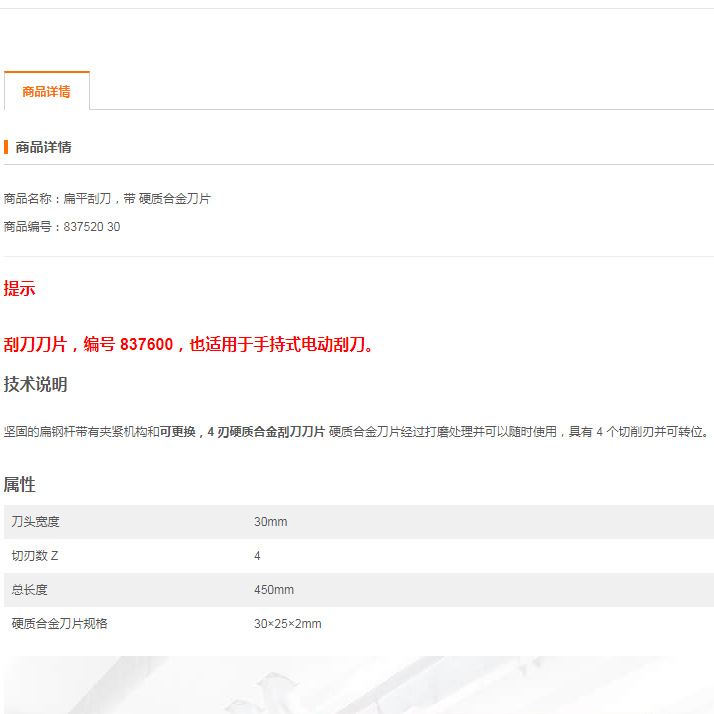Click the text 硬质合金刀片经过打磨处理并可以随时使用

(443, 431)
